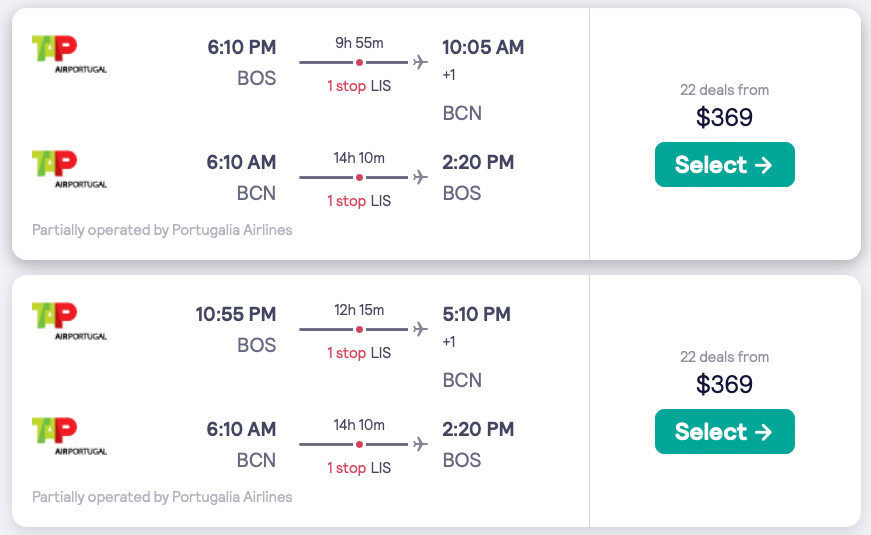Click the 5:10 PM arrival time
Viewport: 871px width, 535px height.
476,315
